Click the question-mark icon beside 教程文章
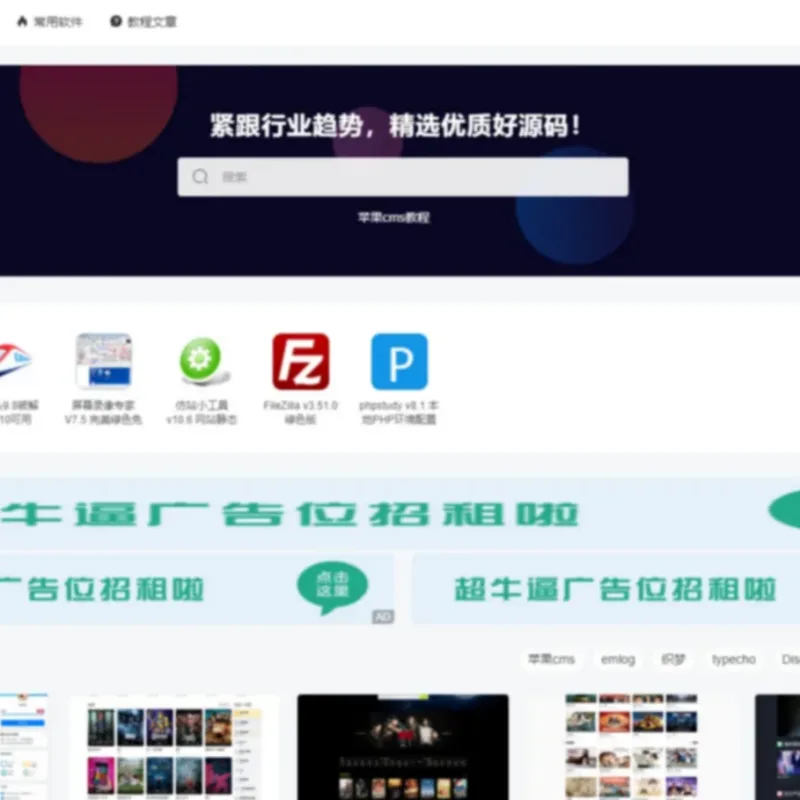Viewport: 800px width, 800px height. point(116,21)
